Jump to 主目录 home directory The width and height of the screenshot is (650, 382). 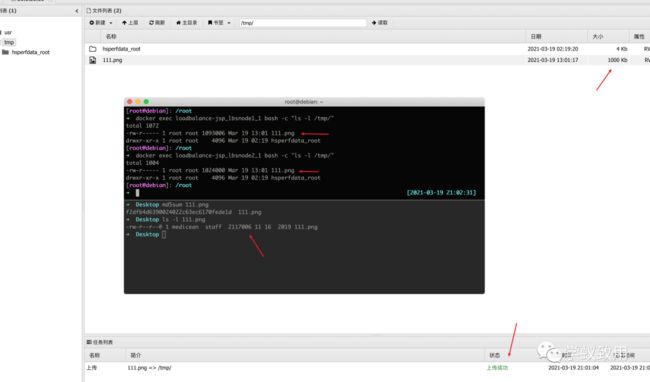click(x=187, y=23)
